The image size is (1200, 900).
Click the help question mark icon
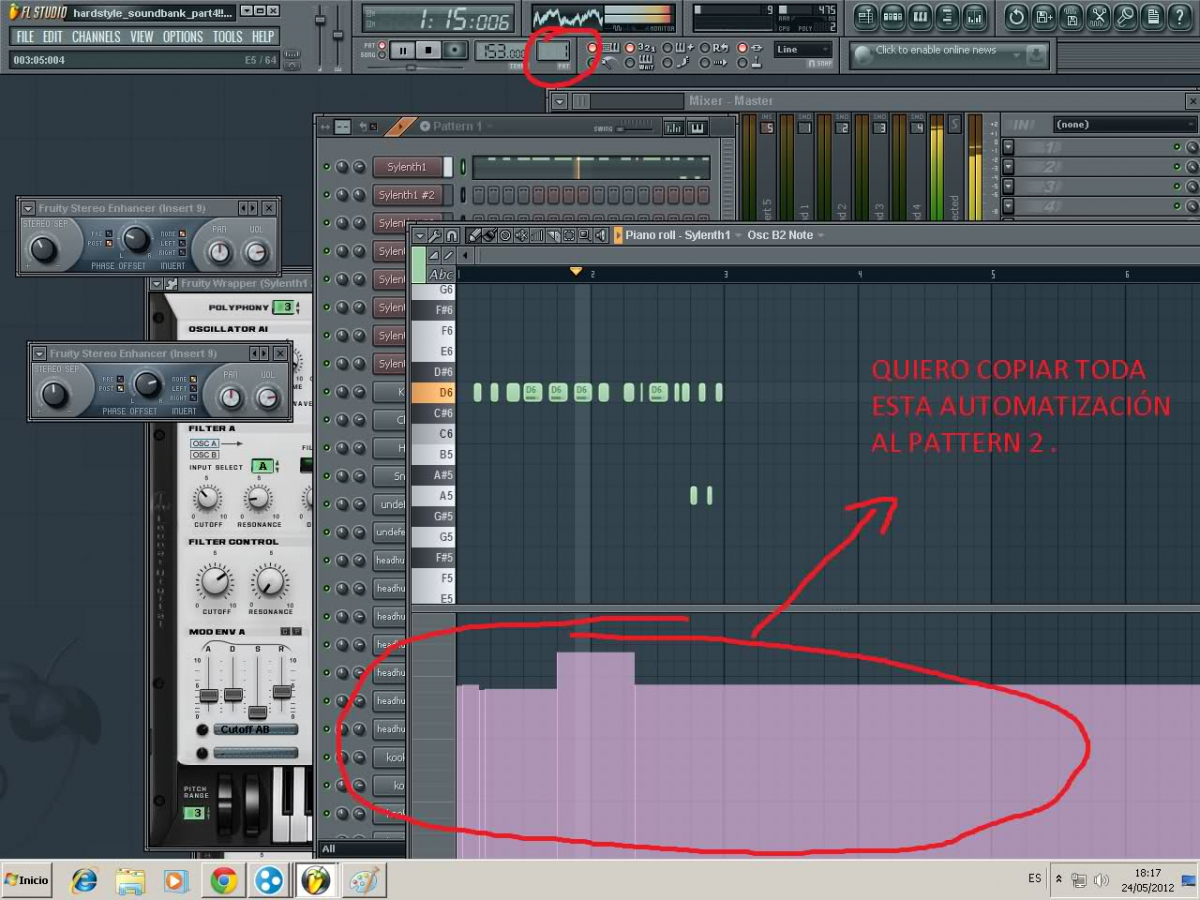coord(1180,17)
